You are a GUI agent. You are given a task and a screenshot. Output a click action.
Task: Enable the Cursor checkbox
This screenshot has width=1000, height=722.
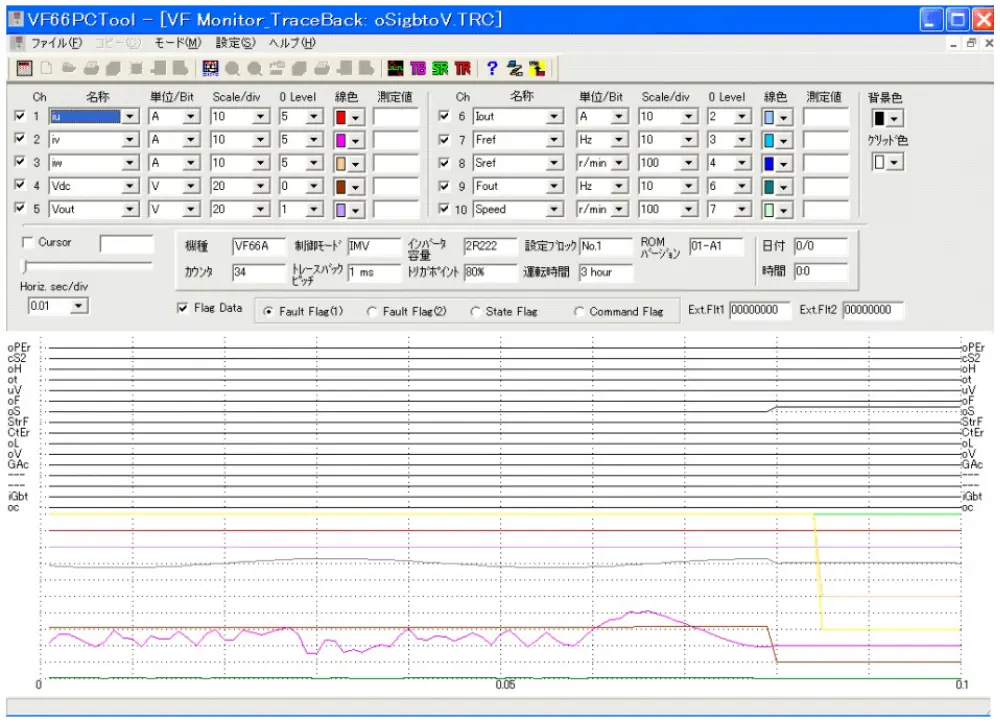click(27, 243)
